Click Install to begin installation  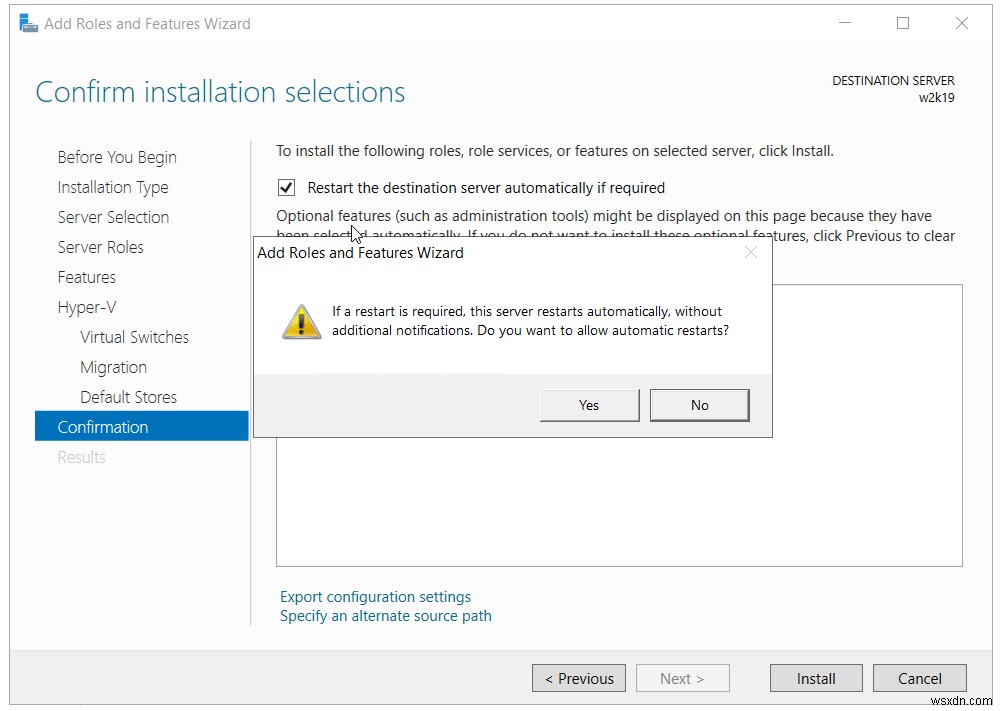[x=815, y=678]
